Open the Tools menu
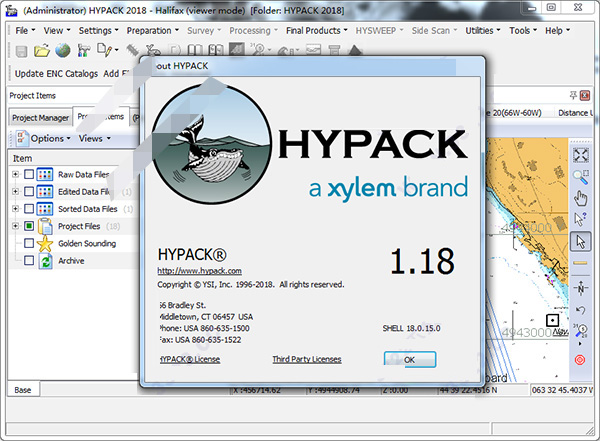The width and height of the screenshot is (600, 441). (x=523, y=31)
